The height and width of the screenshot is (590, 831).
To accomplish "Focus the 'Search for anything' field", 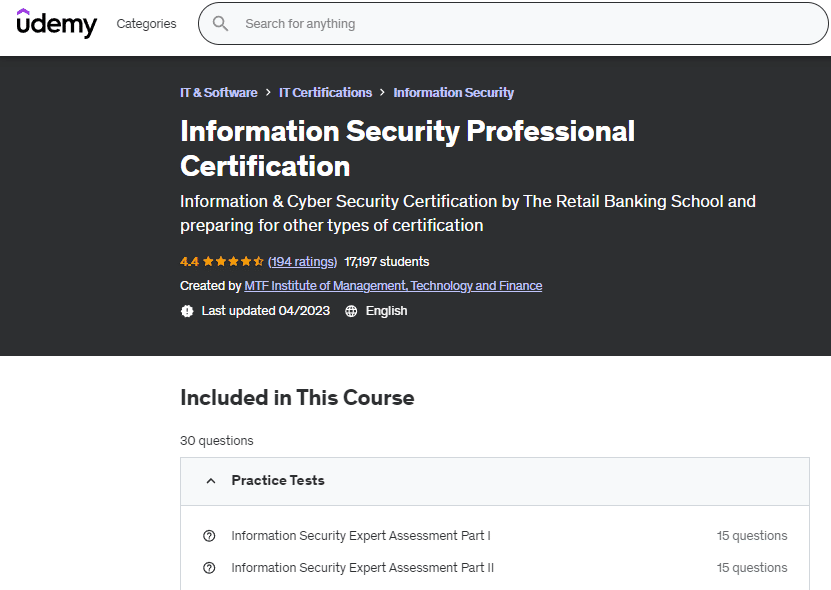I will coord(500,23).
